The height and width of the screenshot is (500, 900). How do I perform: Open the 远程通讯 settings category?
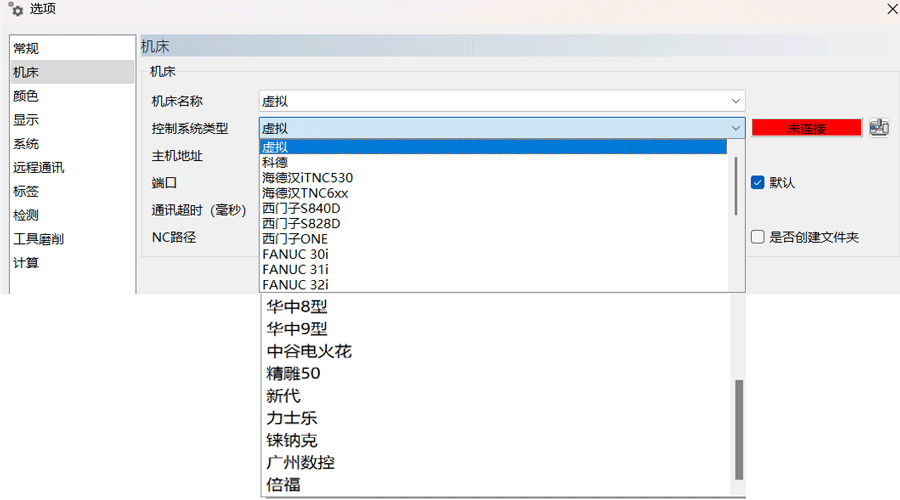tap(72, 168)
